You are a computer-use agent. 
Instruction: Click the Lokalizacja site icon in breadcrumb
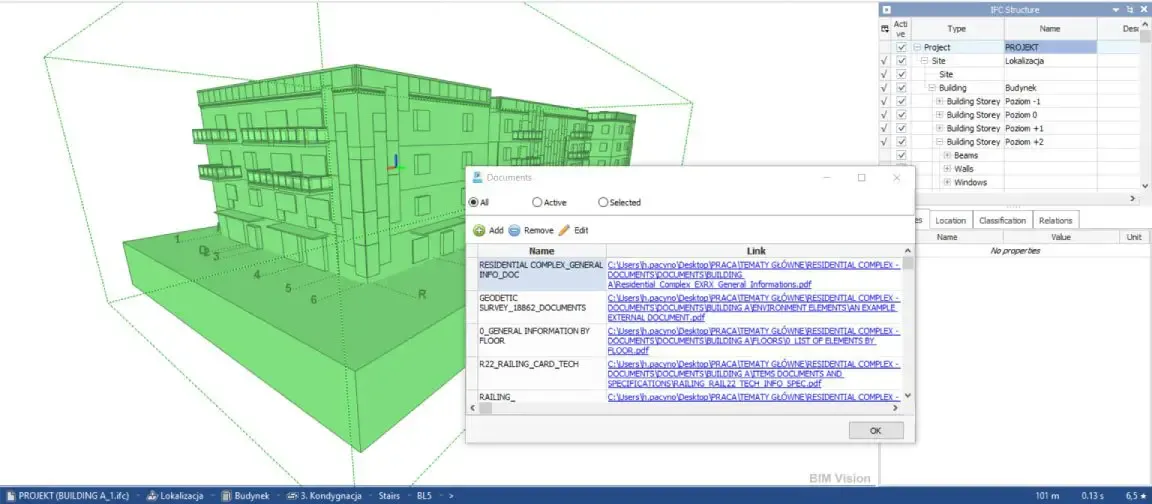point(153,496)
